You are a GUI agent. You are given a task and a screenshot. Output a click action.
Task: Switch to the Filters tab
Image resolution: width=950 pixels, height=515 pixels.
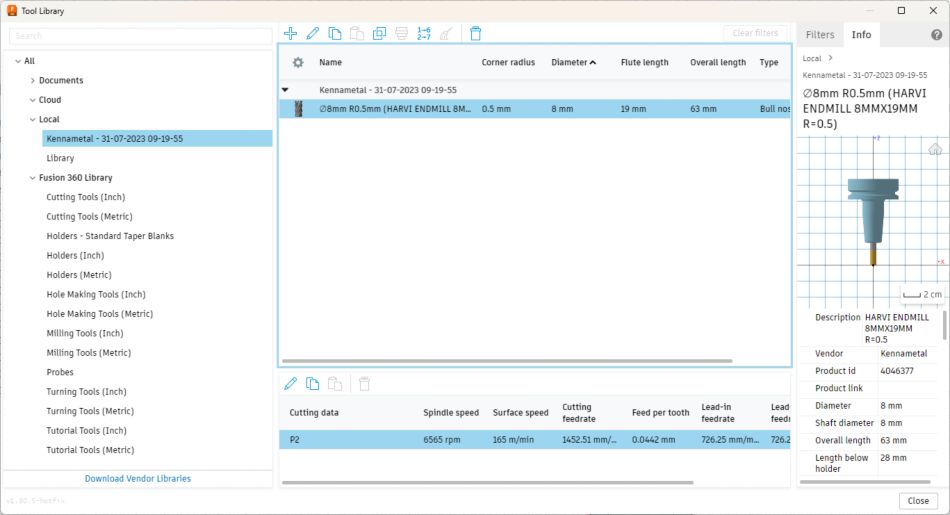(820, 35)
